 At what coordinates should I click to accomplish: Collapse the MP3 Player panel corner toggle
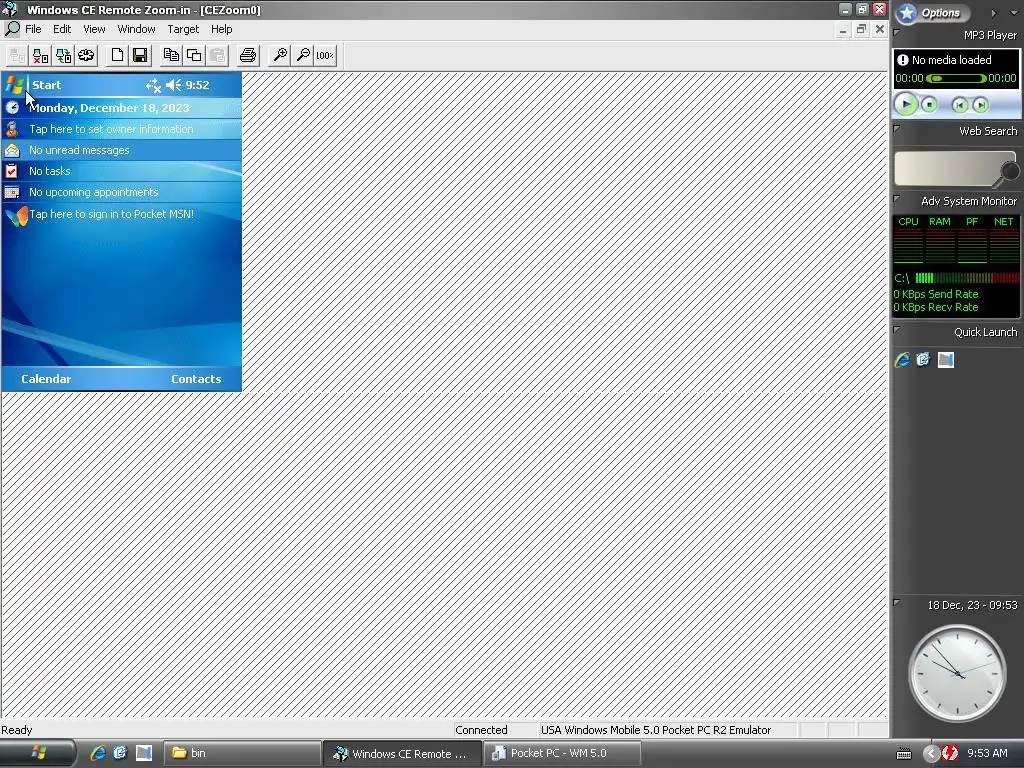[897, 31]
